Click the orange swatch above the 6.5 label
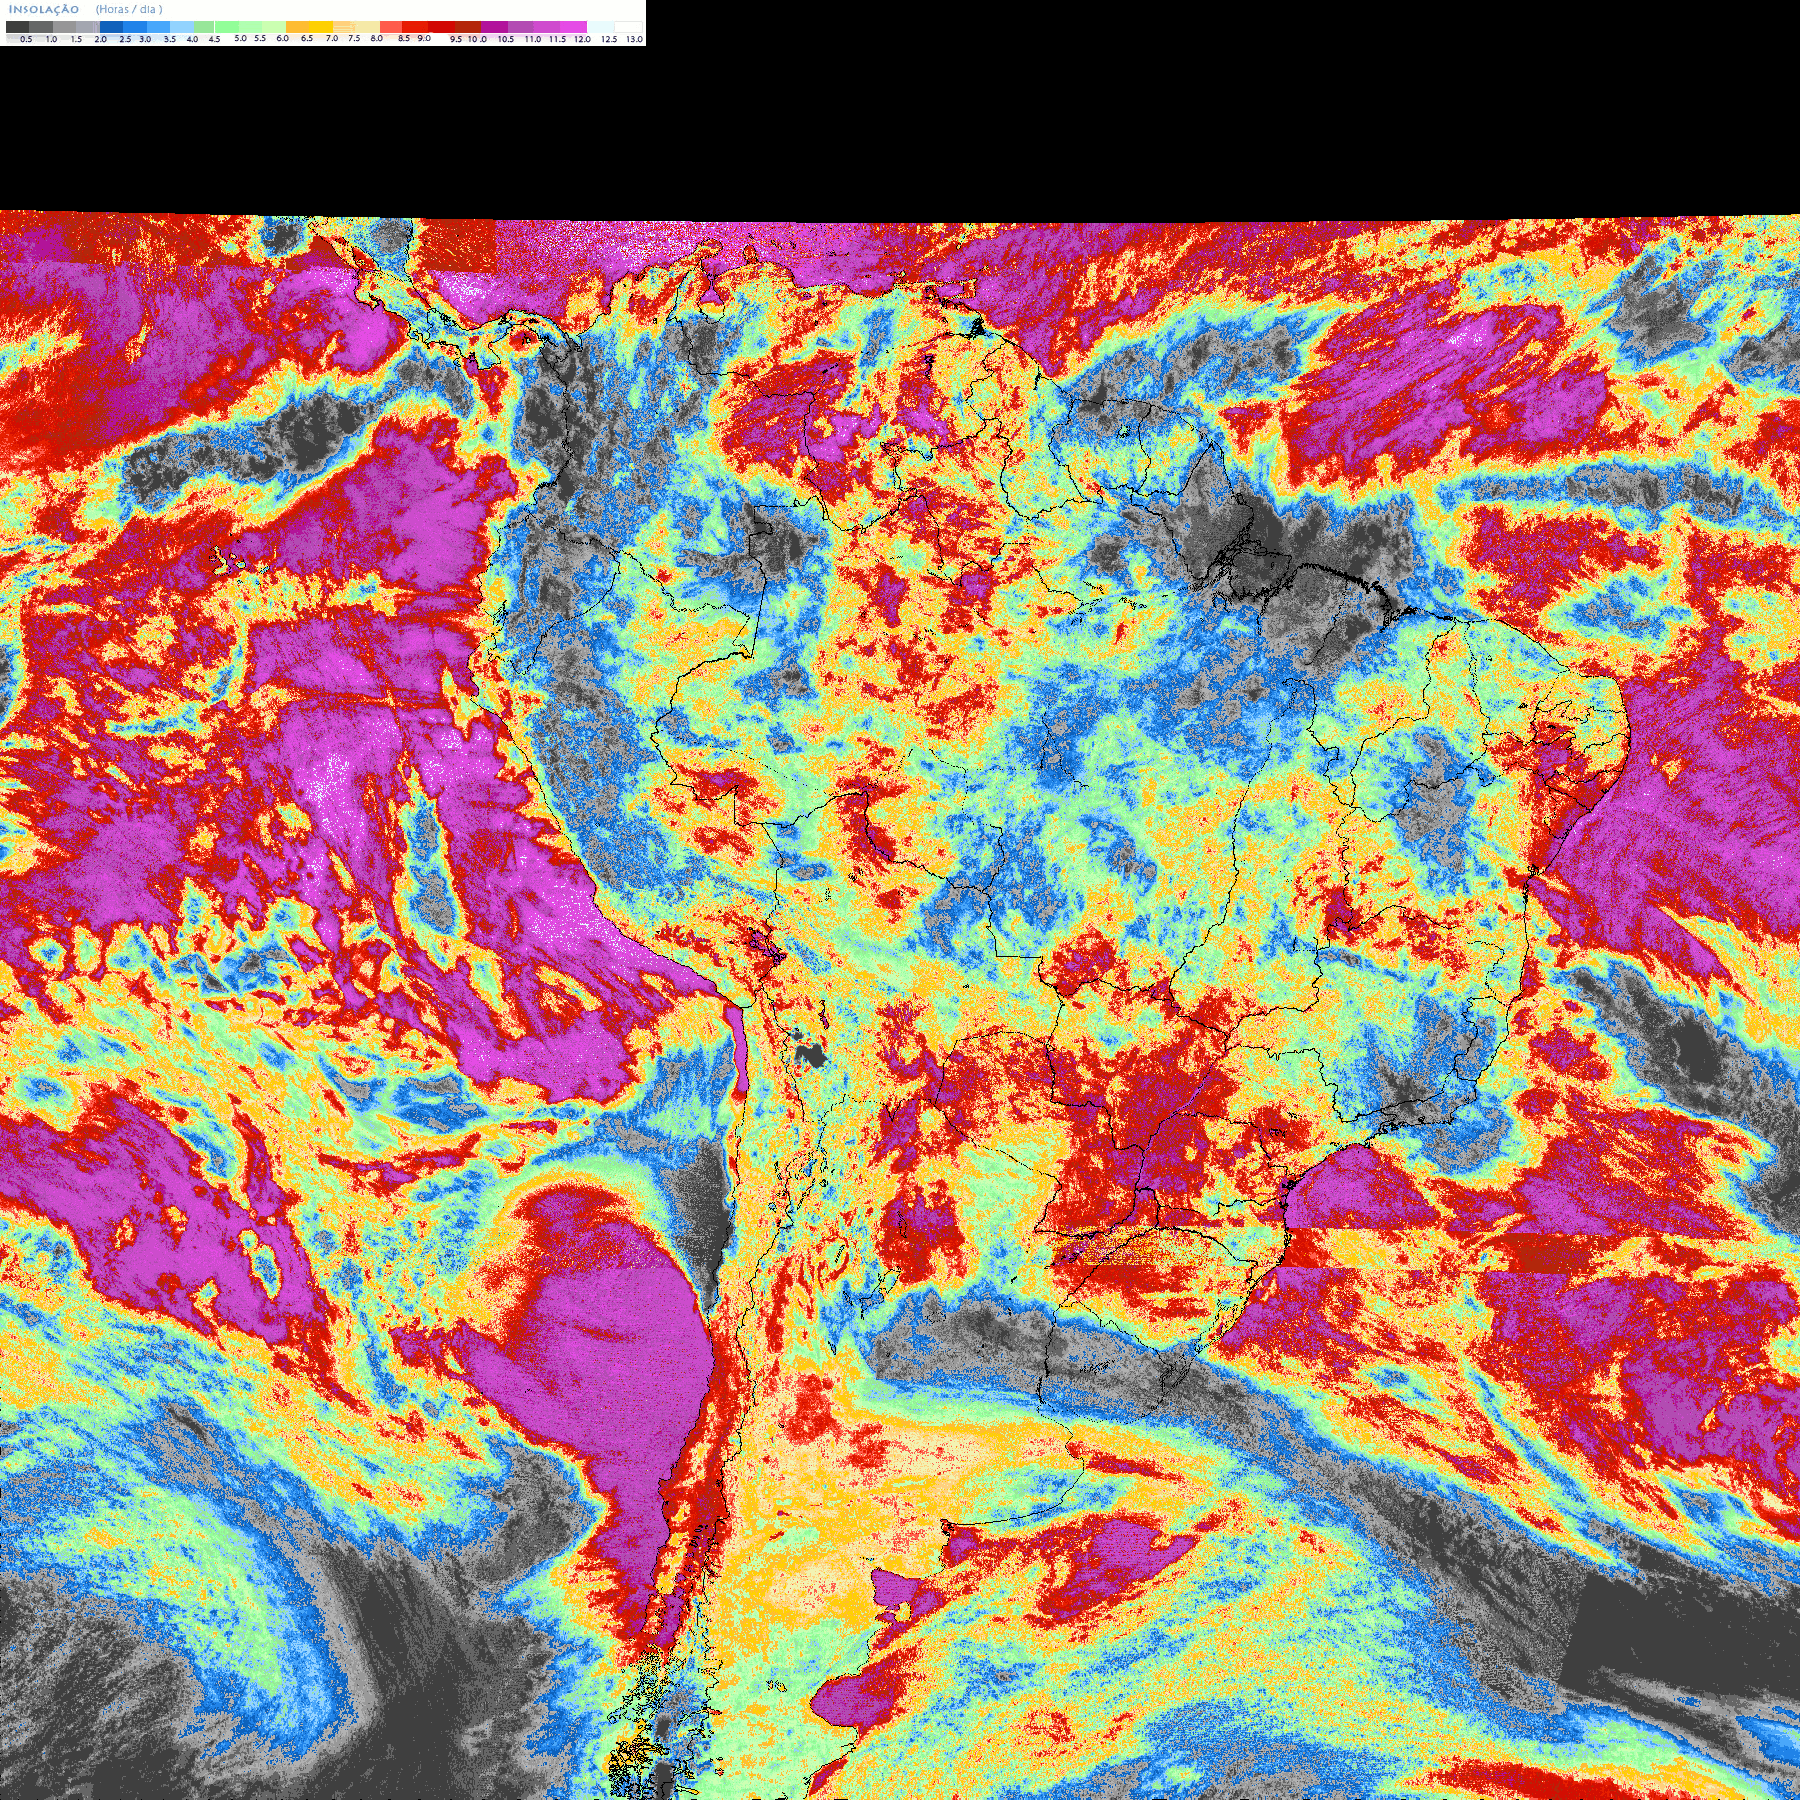Viewport: 1800px width, 1800px height. click(297, 27)
